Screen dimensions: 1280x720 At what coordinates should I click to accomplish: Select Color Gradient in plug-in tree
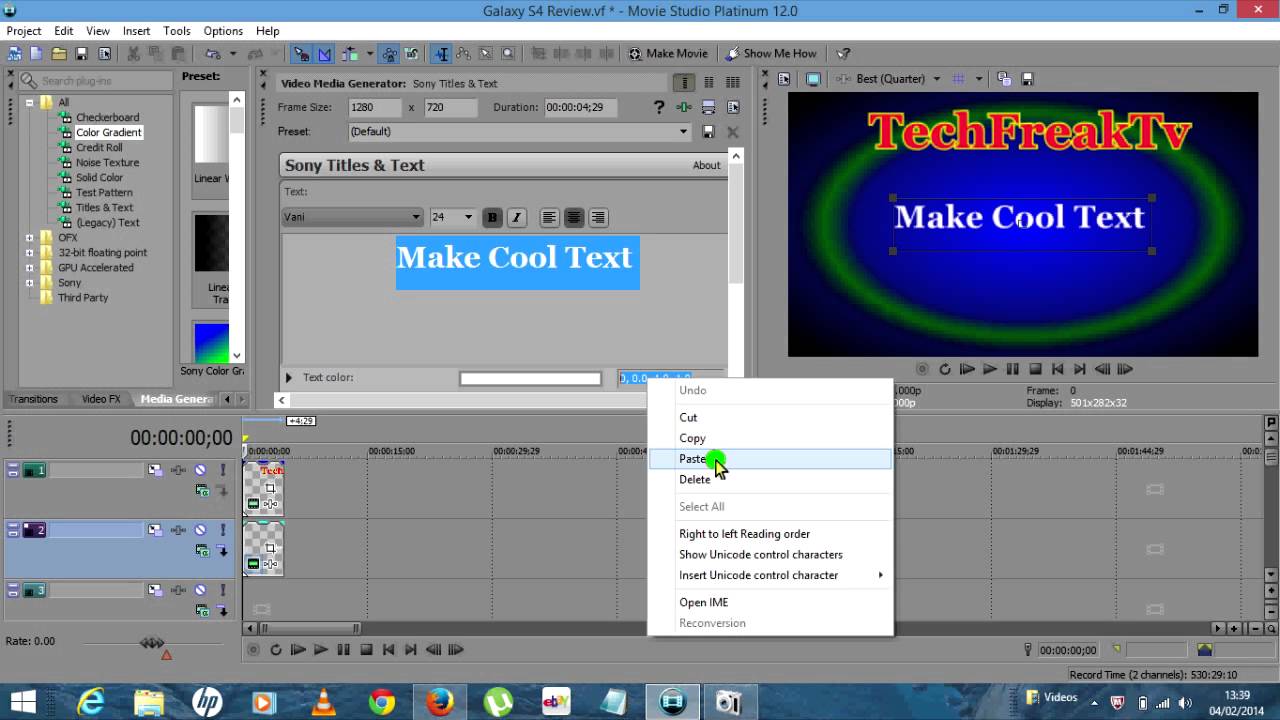click(109, 132)
